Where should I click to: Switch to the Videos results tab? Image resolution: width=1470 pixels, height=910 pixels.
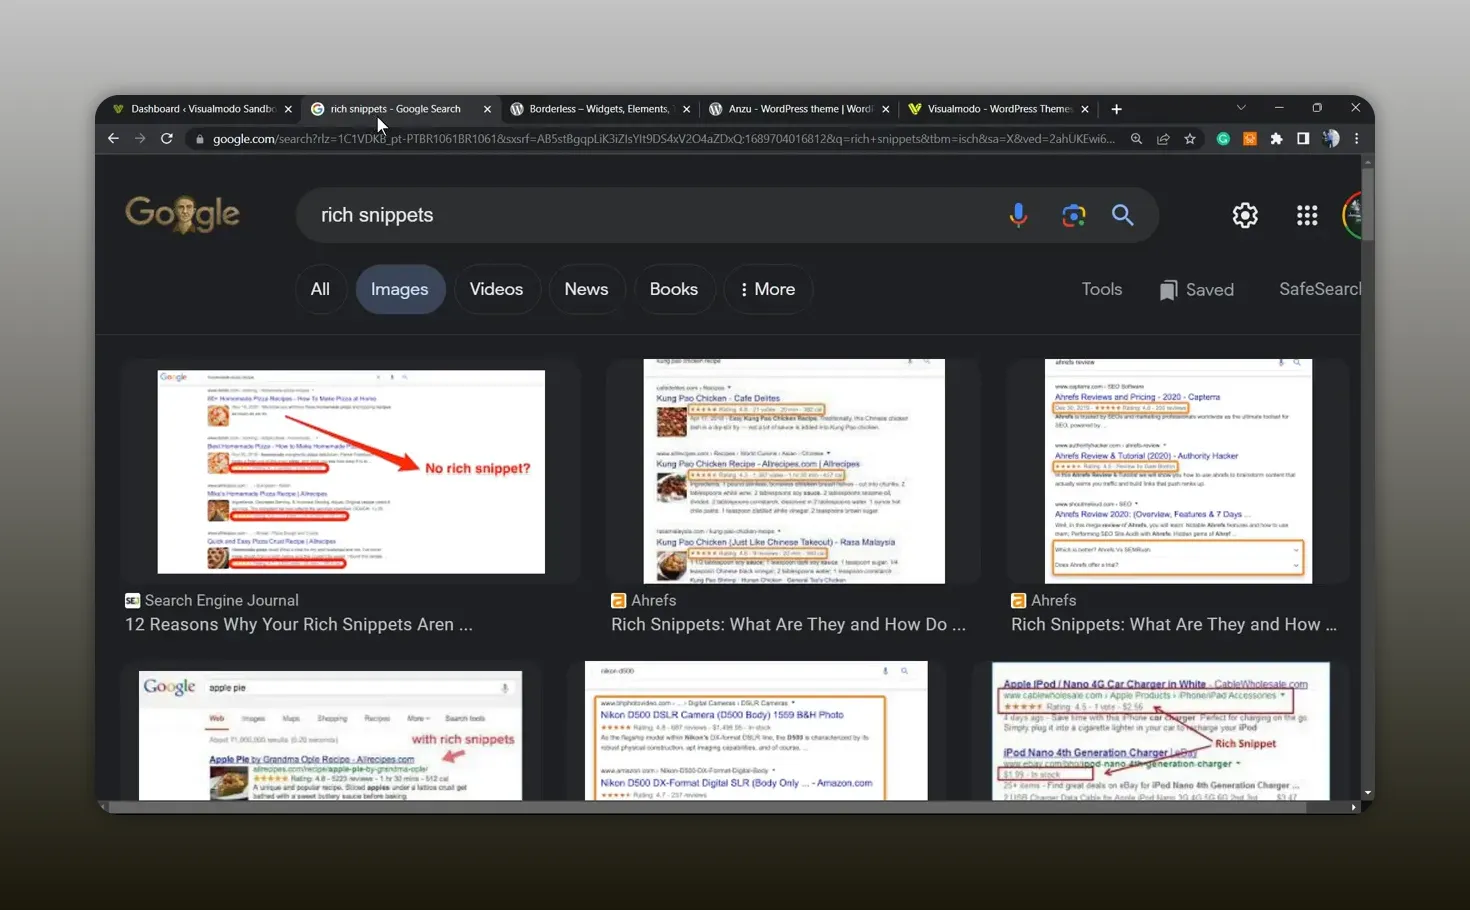pyautogui.click(x=496, y=289)
